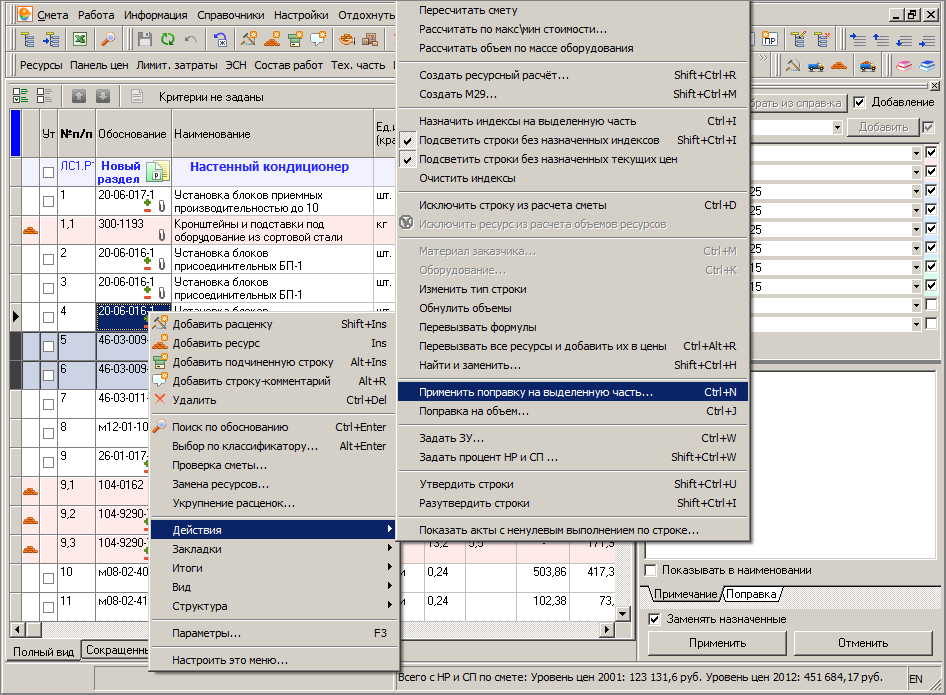Click the magnifying glass search toolbar icon
Viewport: 946px width, 695px height.
pos(108,40)
